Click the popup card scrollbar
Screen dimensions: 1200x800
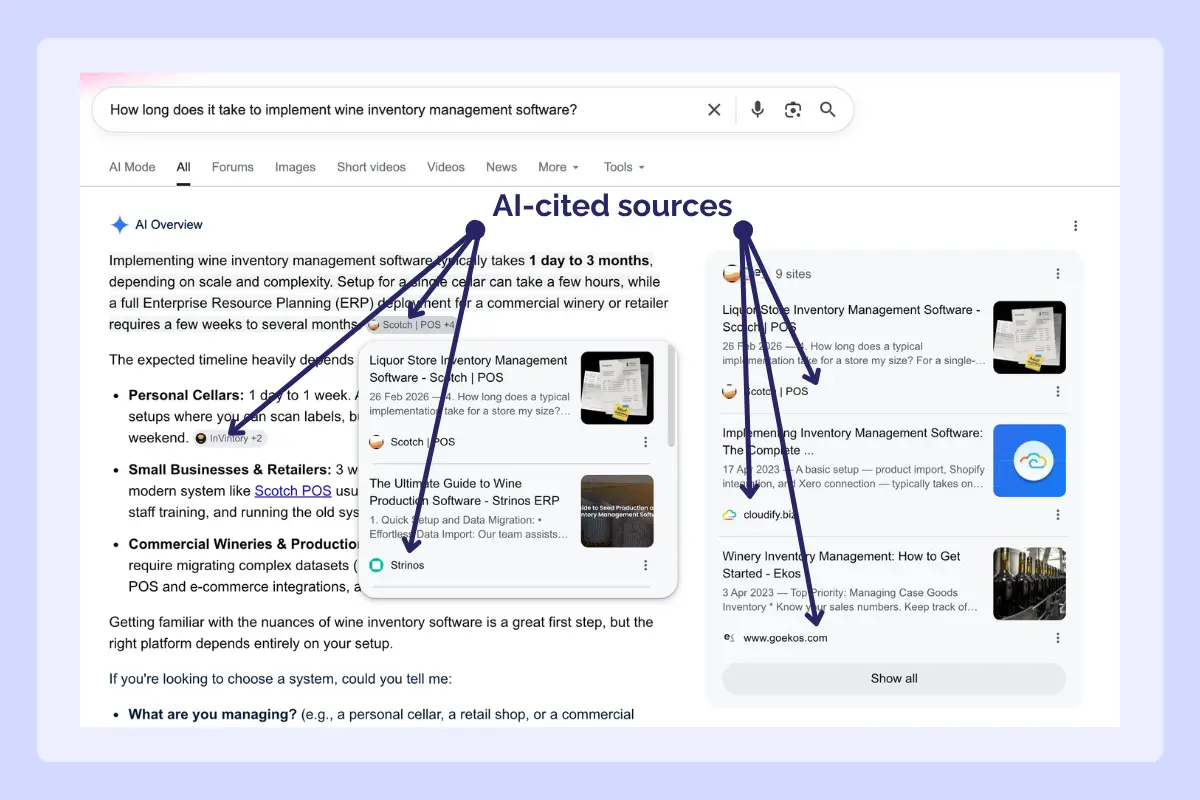point(672,398)
